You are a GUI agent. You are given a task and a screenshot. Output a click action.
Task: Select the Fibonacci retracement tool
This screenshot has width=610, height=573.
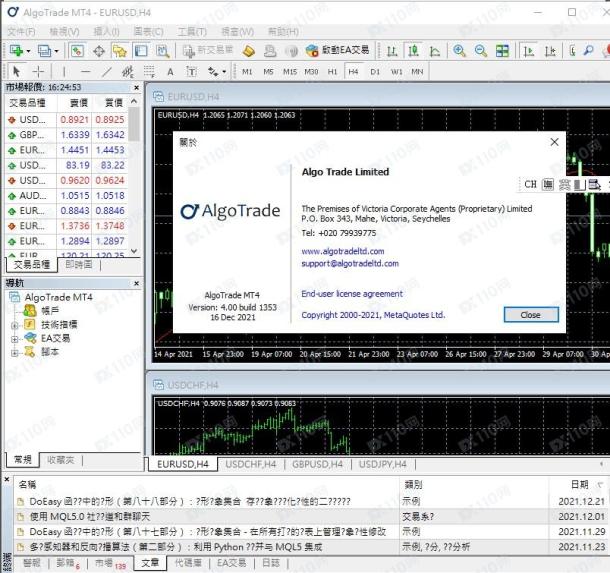tap(149, 72)
